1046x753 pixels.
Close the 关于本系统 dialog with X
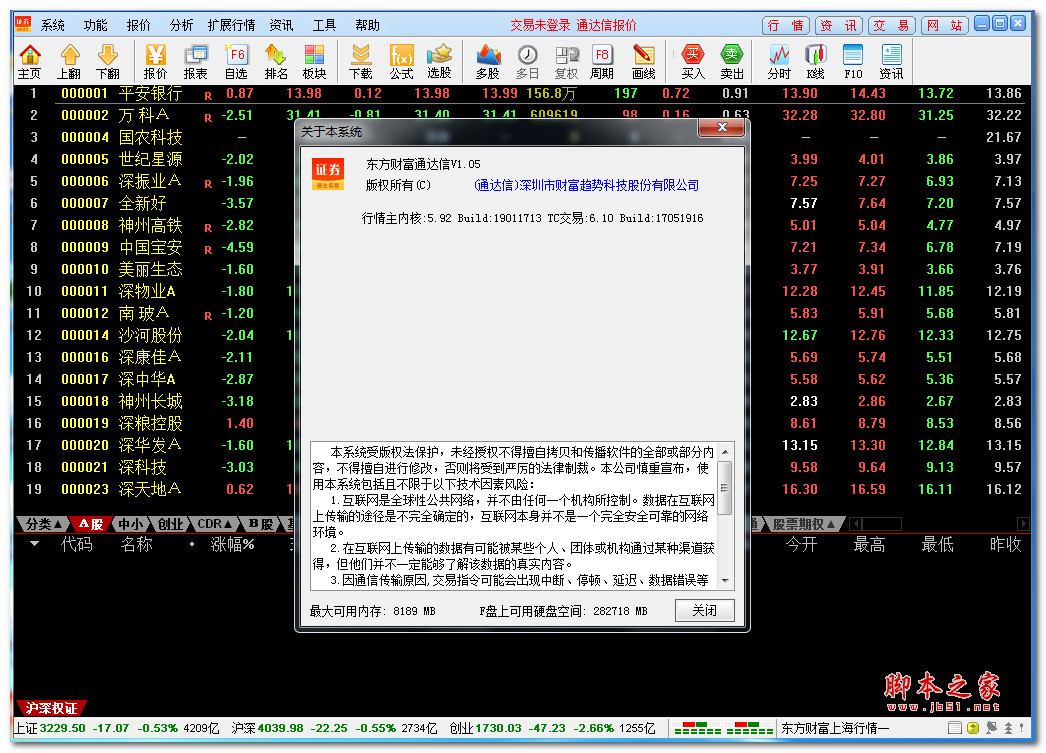(x=721, y=127)
